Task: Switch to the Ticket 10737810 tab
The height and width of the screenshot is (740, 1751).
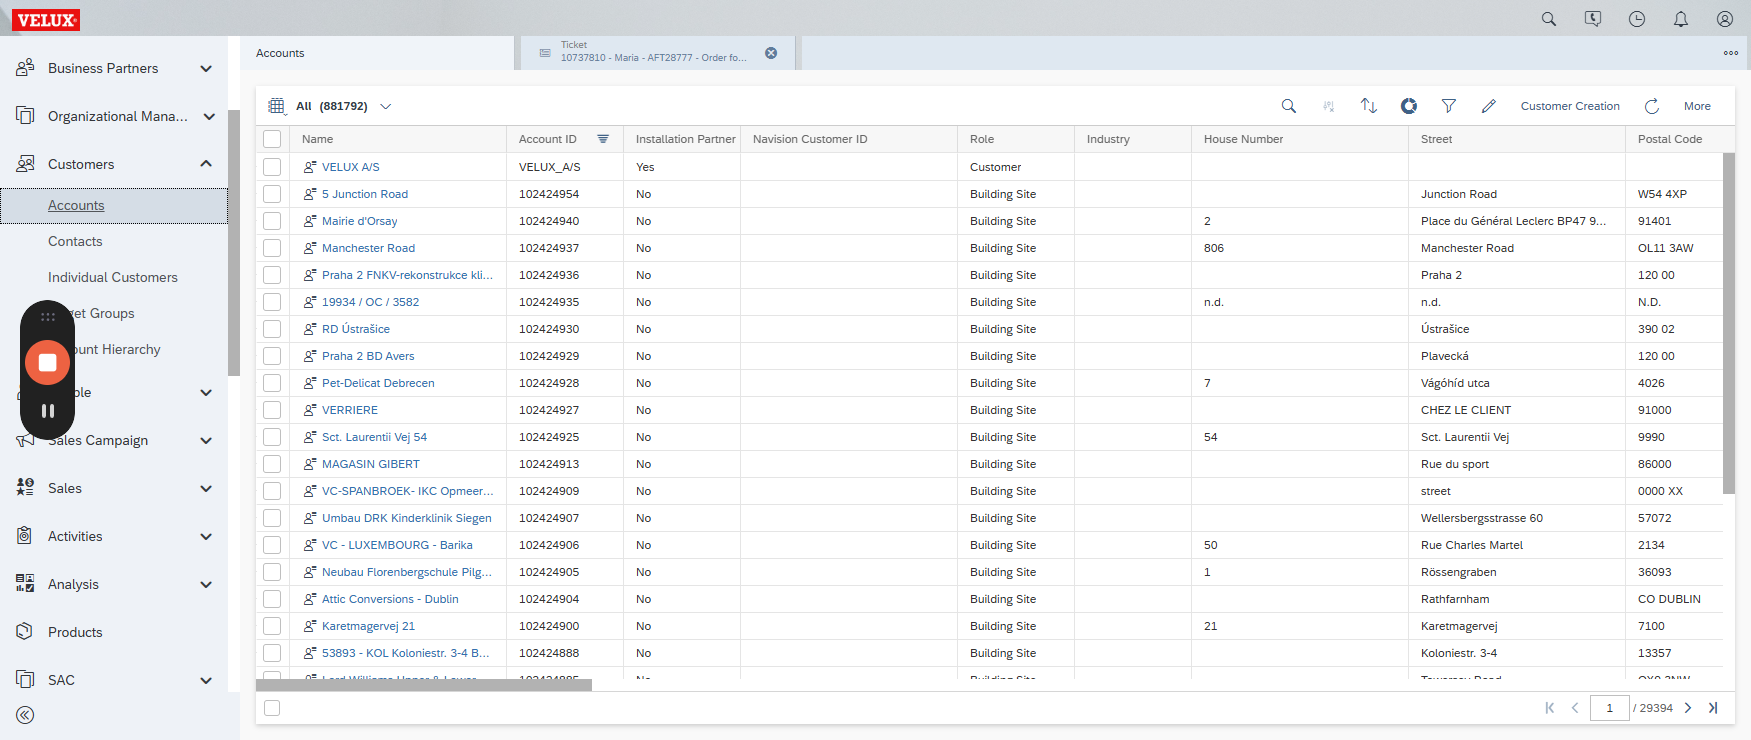Action: tap(653, 52)
